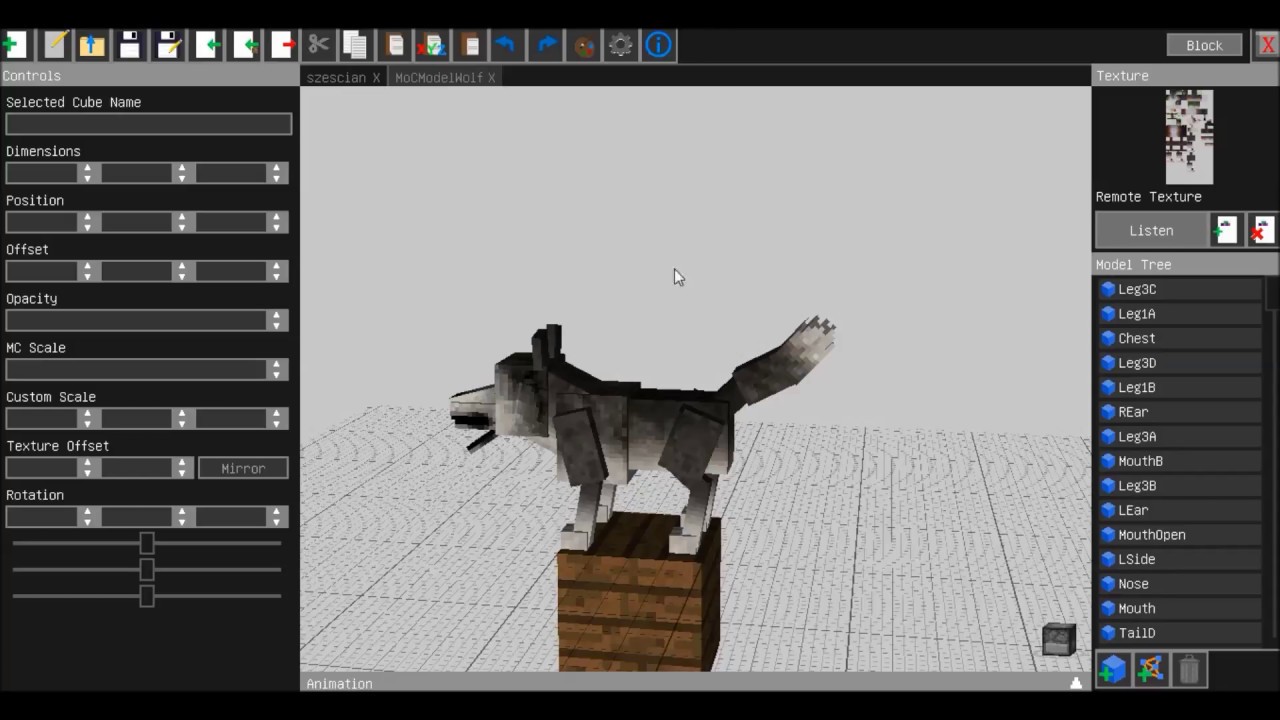Save the project with the floppy disk icon
Screen dimensions: 1280x720
point(130,45)
